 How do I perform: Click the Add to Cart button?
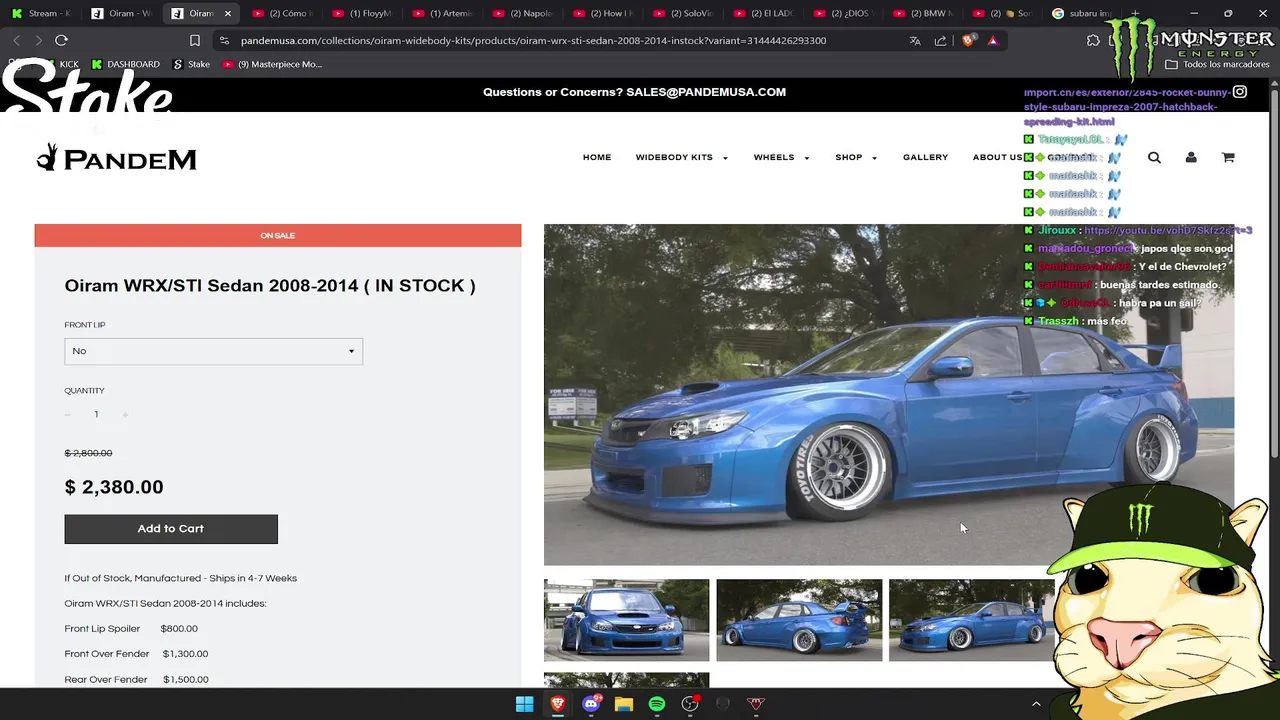tap(171, 529)
